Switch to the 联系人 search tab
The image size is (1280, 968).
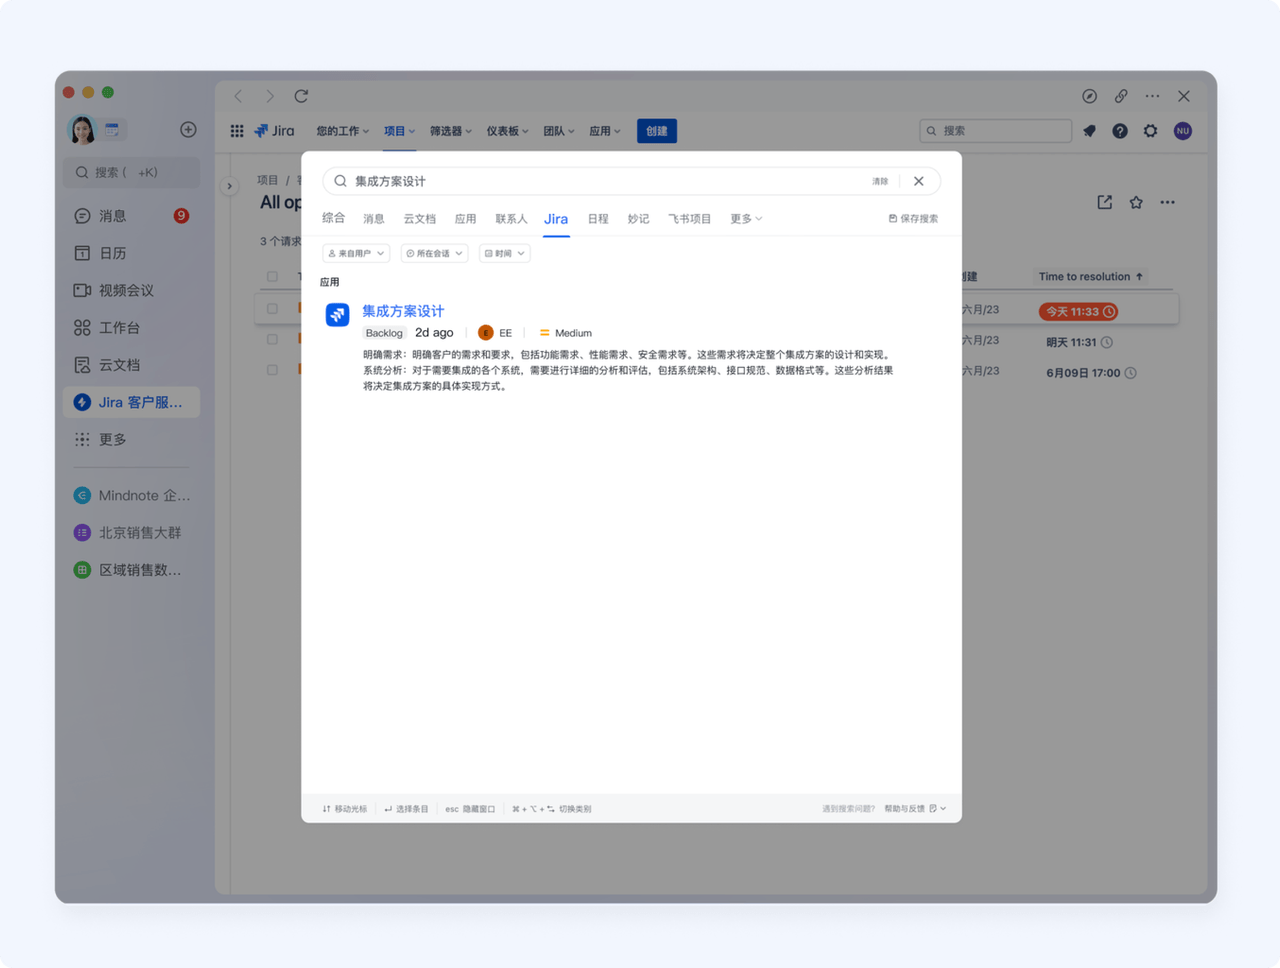511,218
